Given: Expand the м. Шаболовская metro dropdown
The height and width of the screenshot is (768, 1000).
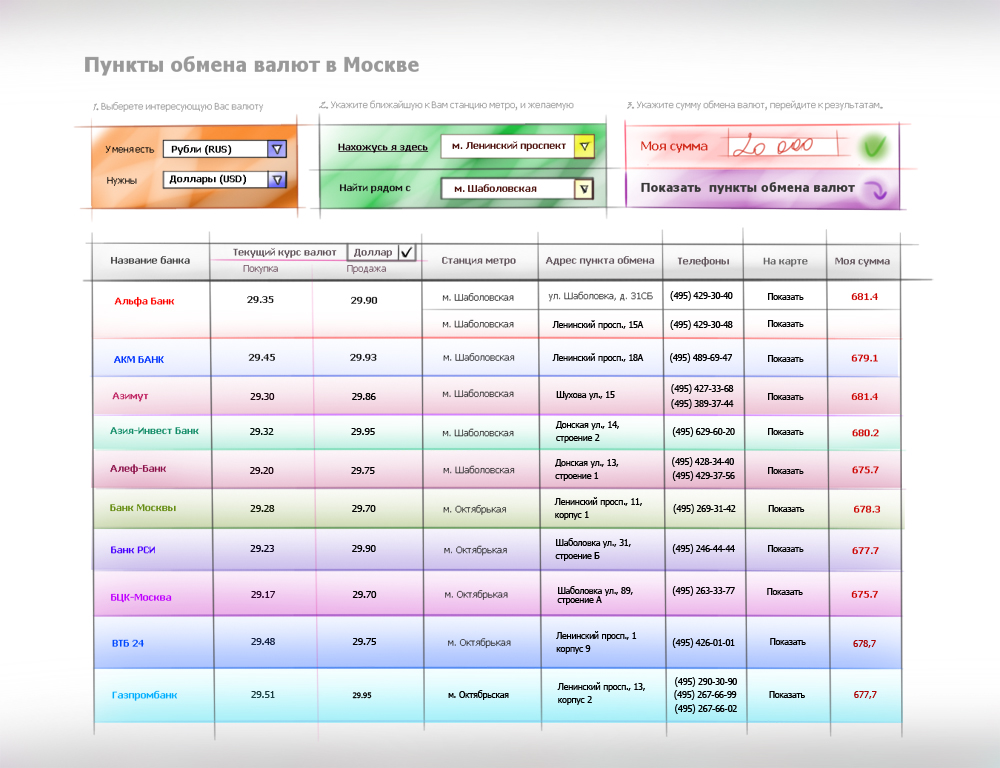Looking at the screenshot, I should click(x=585, y=188).
